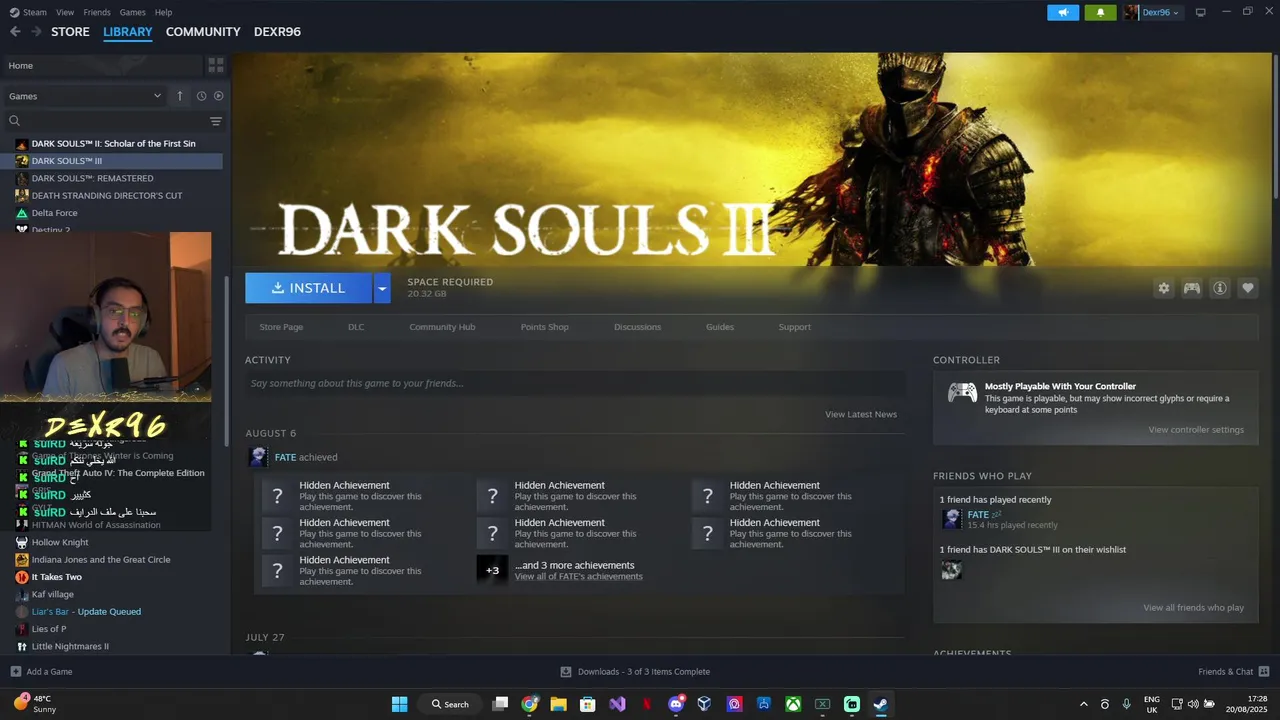Click View all of FATE's achievements
The image size is (1280, 720).
[578, 577]
